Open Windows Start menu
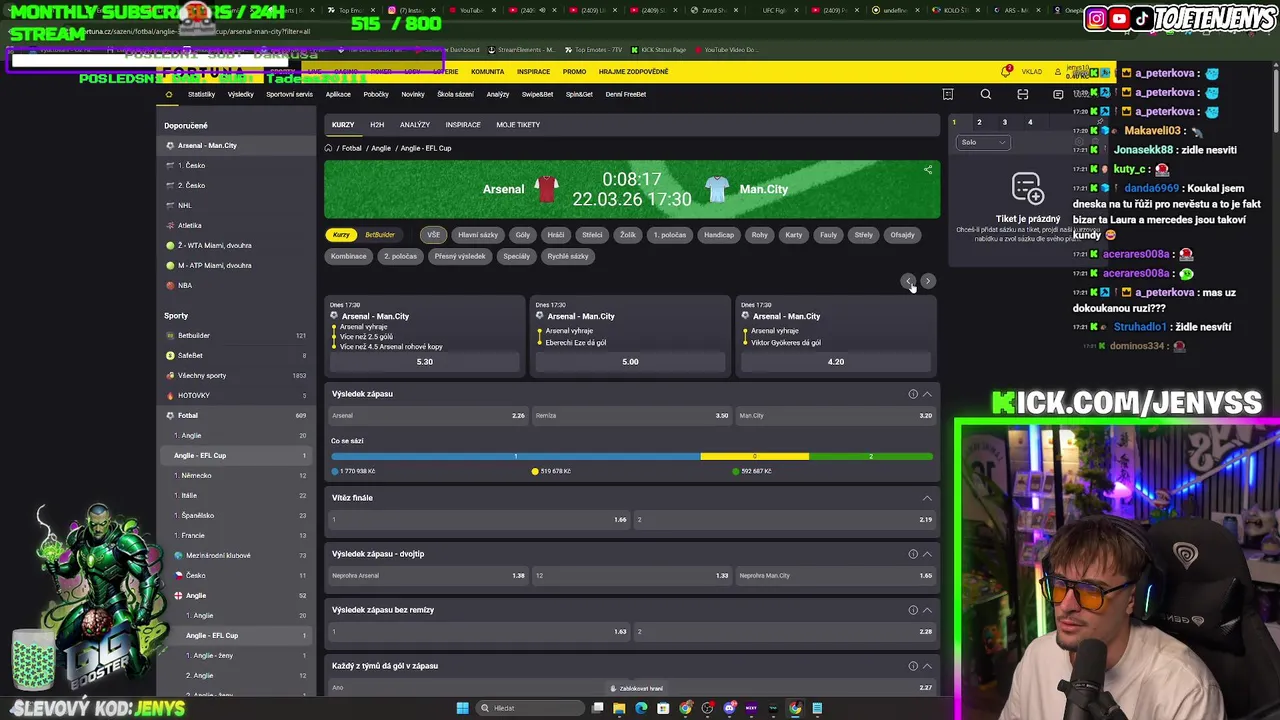Image resolution: width=1280 pixels, height=720 pixels. tap(462, 708)
